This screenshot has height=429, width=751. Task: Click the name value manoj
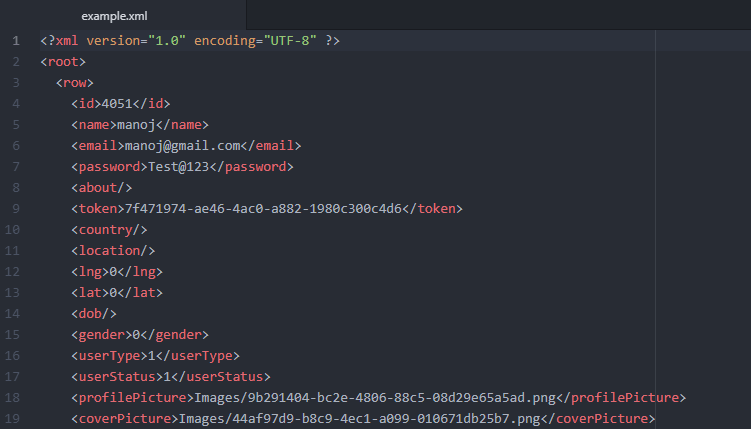(136, 125)
